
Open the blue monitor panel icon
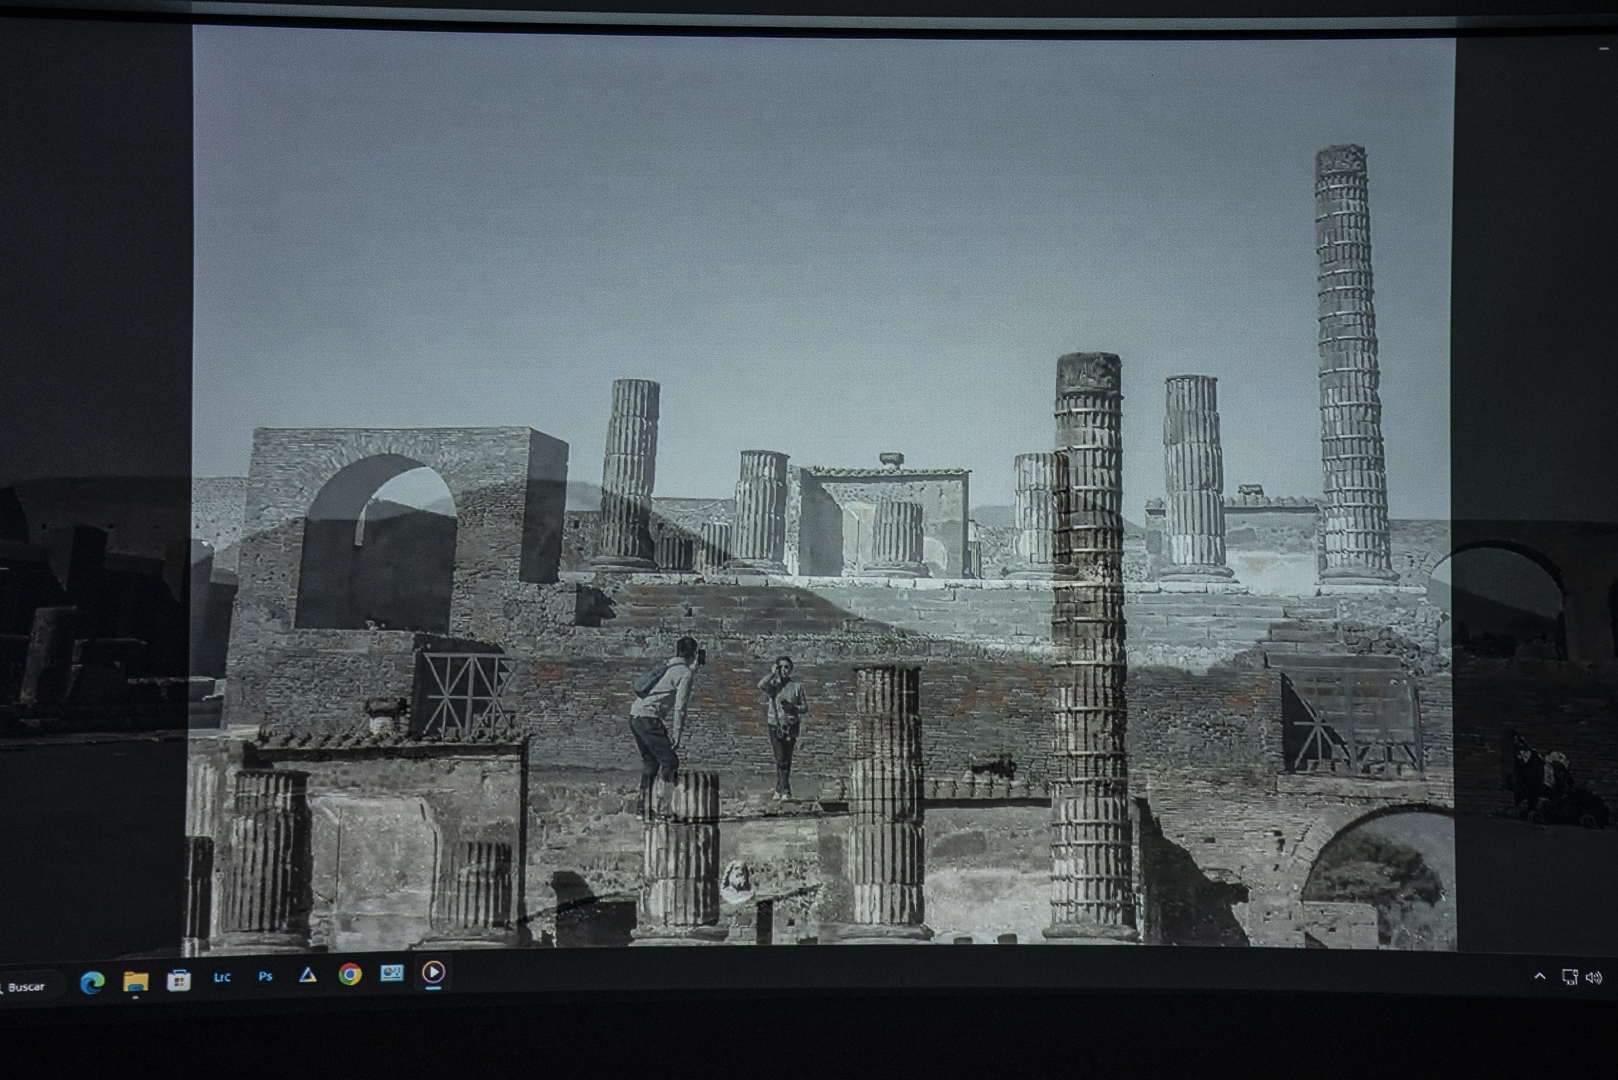392,973
